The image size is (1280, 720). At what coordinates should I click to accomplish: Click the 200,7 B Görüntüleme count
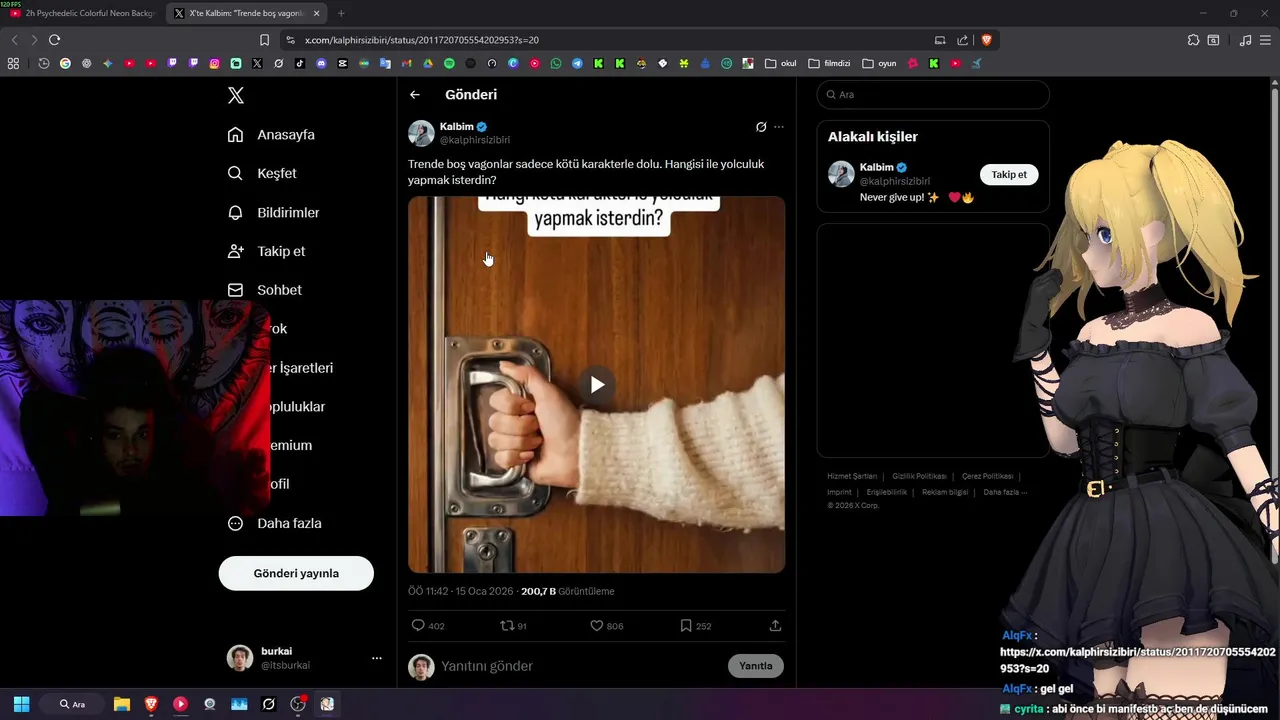tap(567, 591)
